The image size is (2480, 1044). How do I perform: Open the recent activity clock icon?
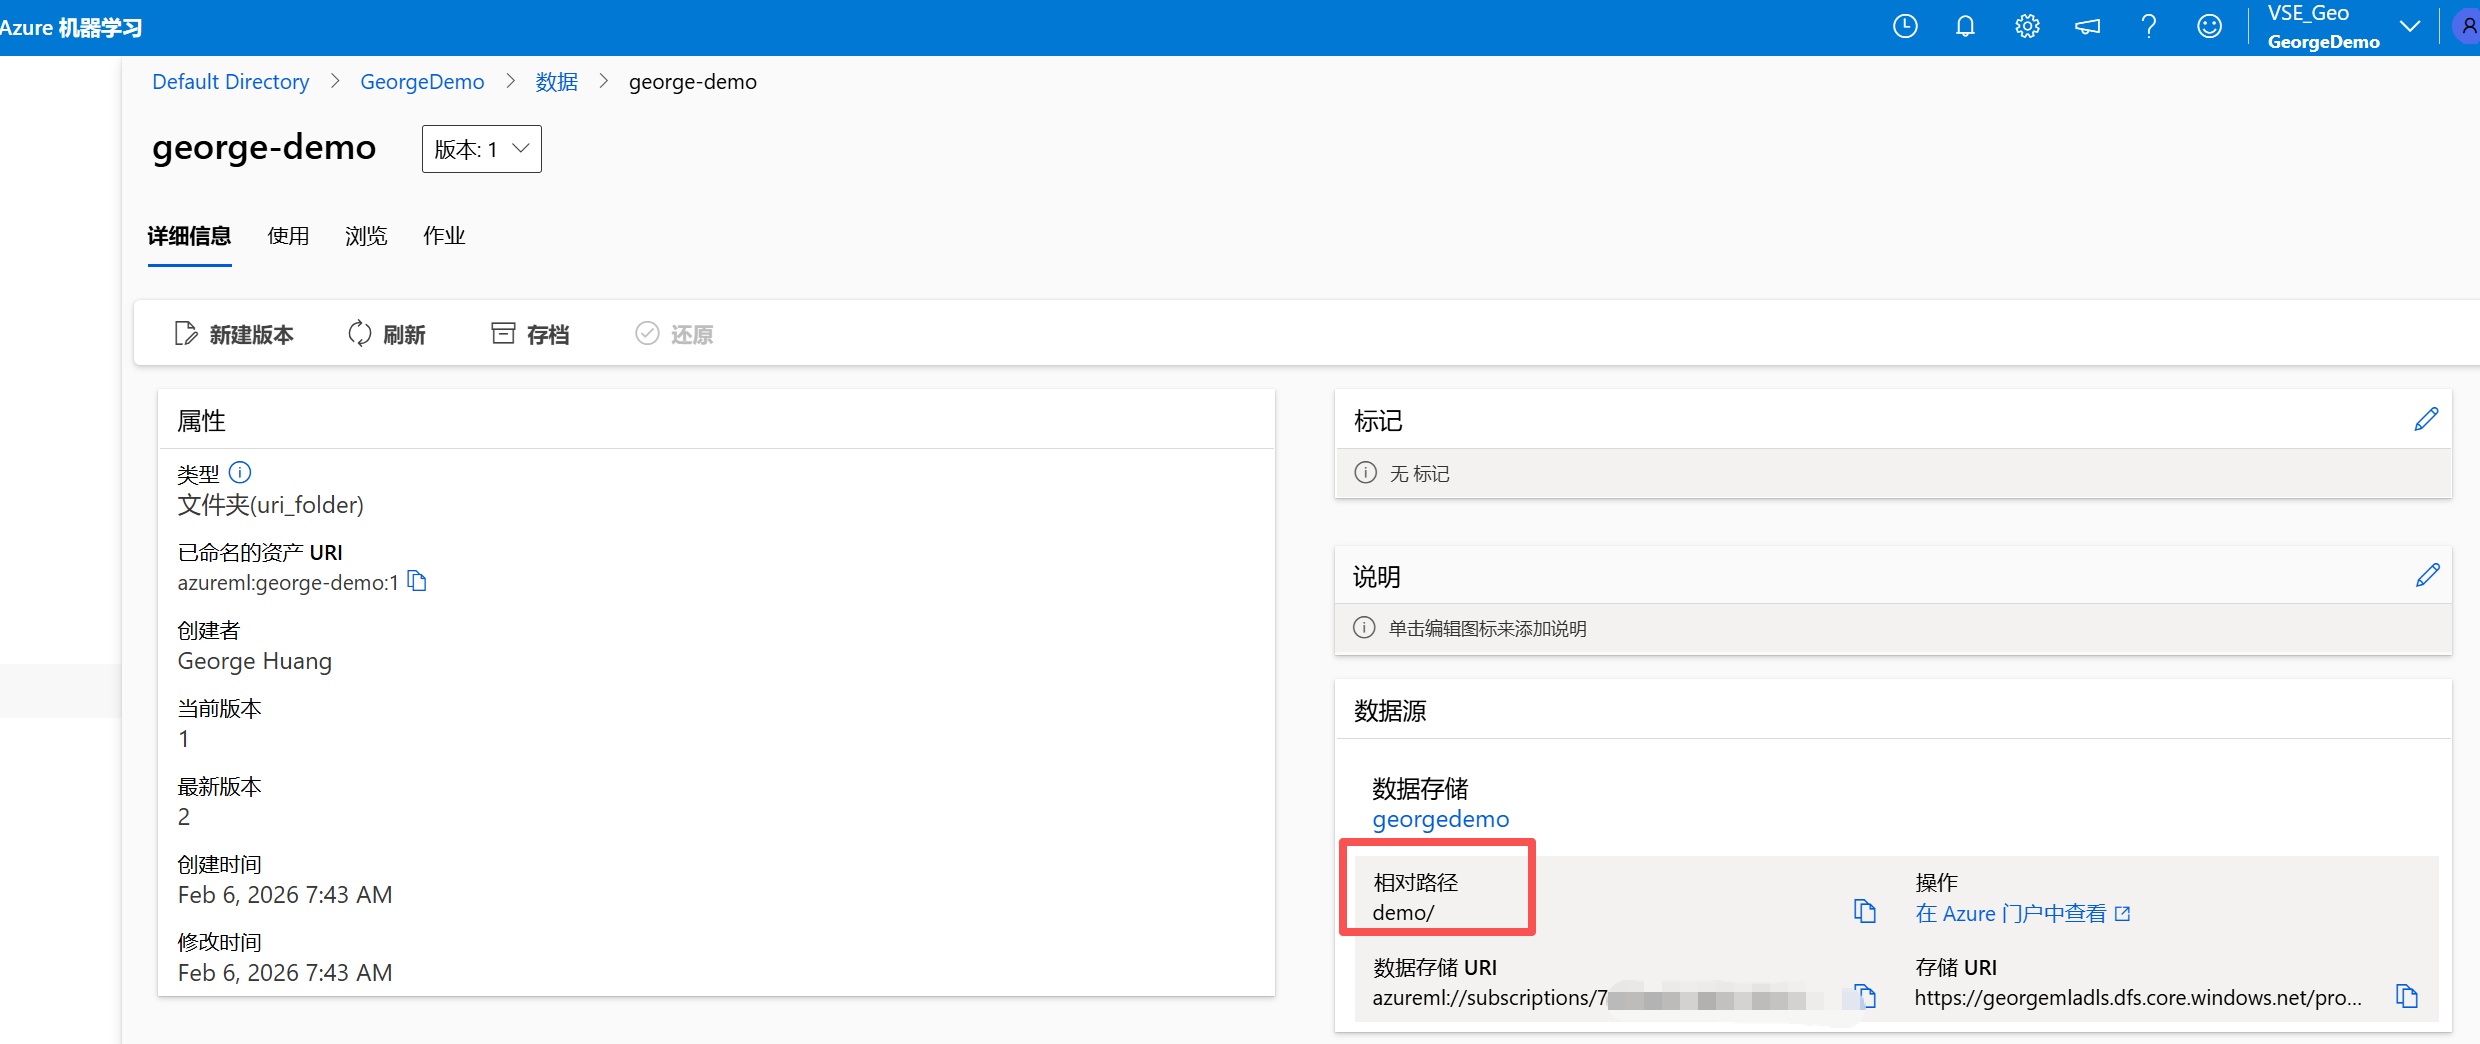pos(1905,27)
